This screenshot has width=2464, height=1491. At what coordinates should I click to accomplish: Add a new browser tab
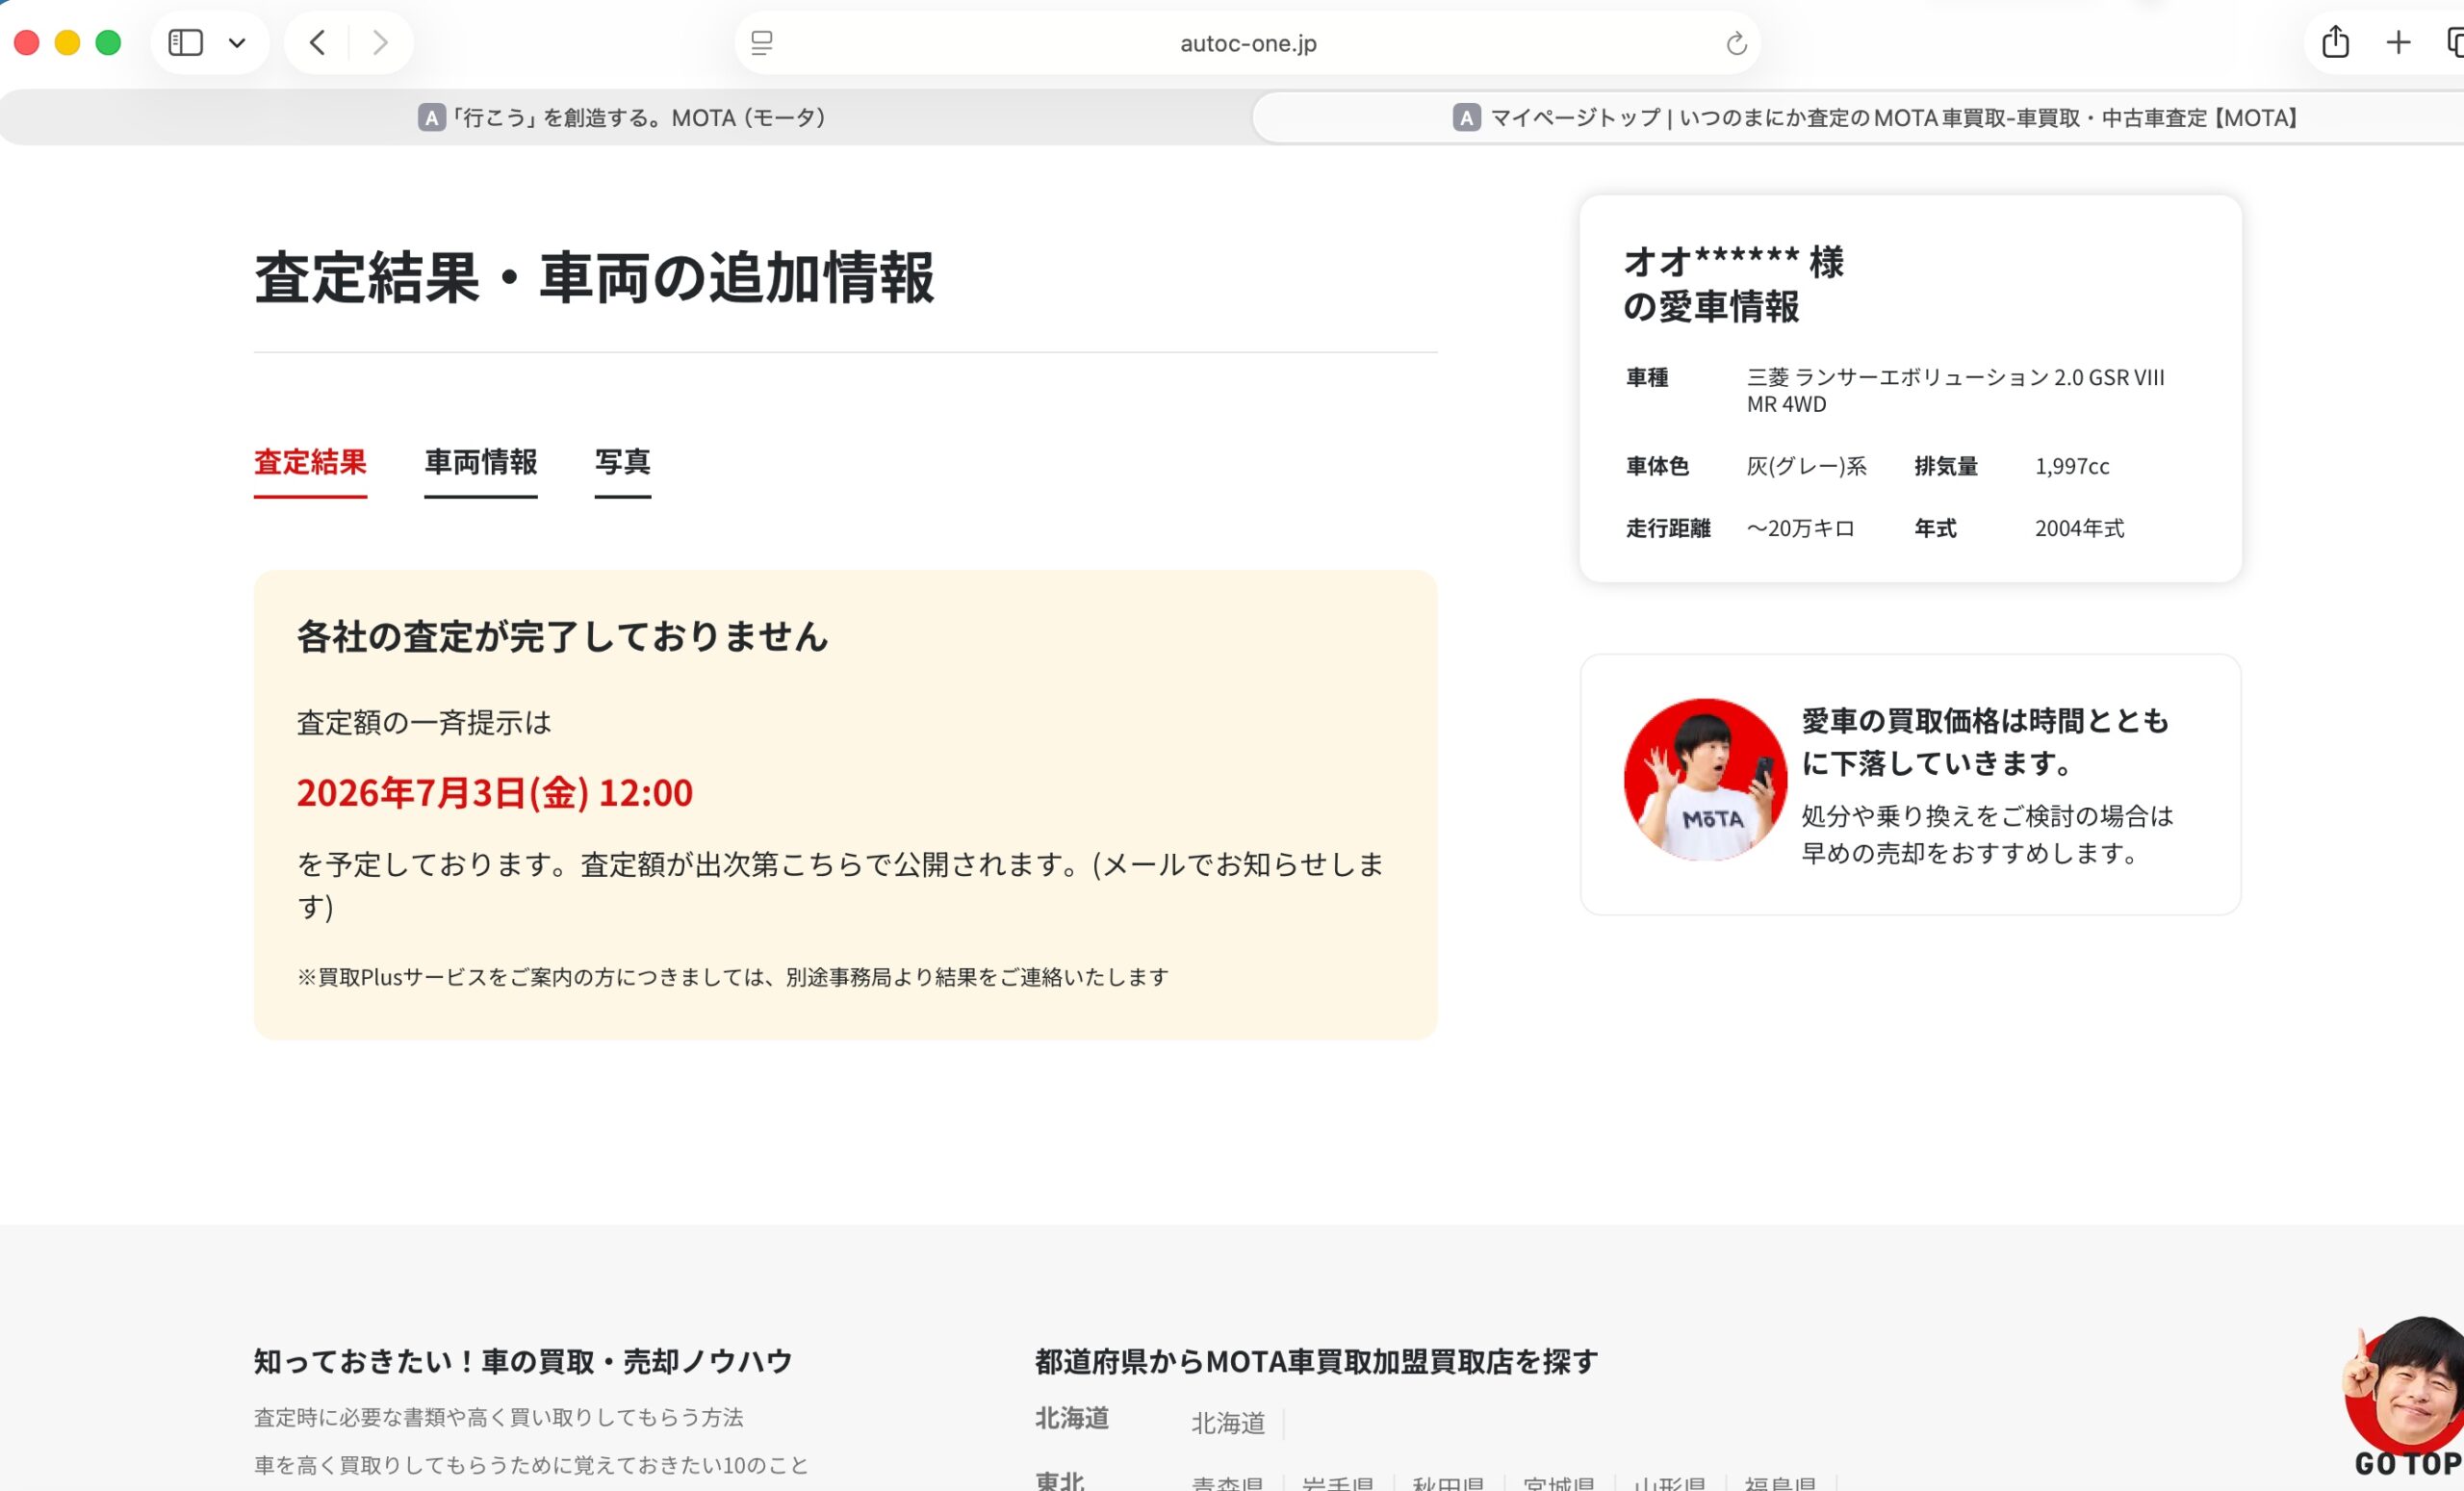click(2398, 42)
